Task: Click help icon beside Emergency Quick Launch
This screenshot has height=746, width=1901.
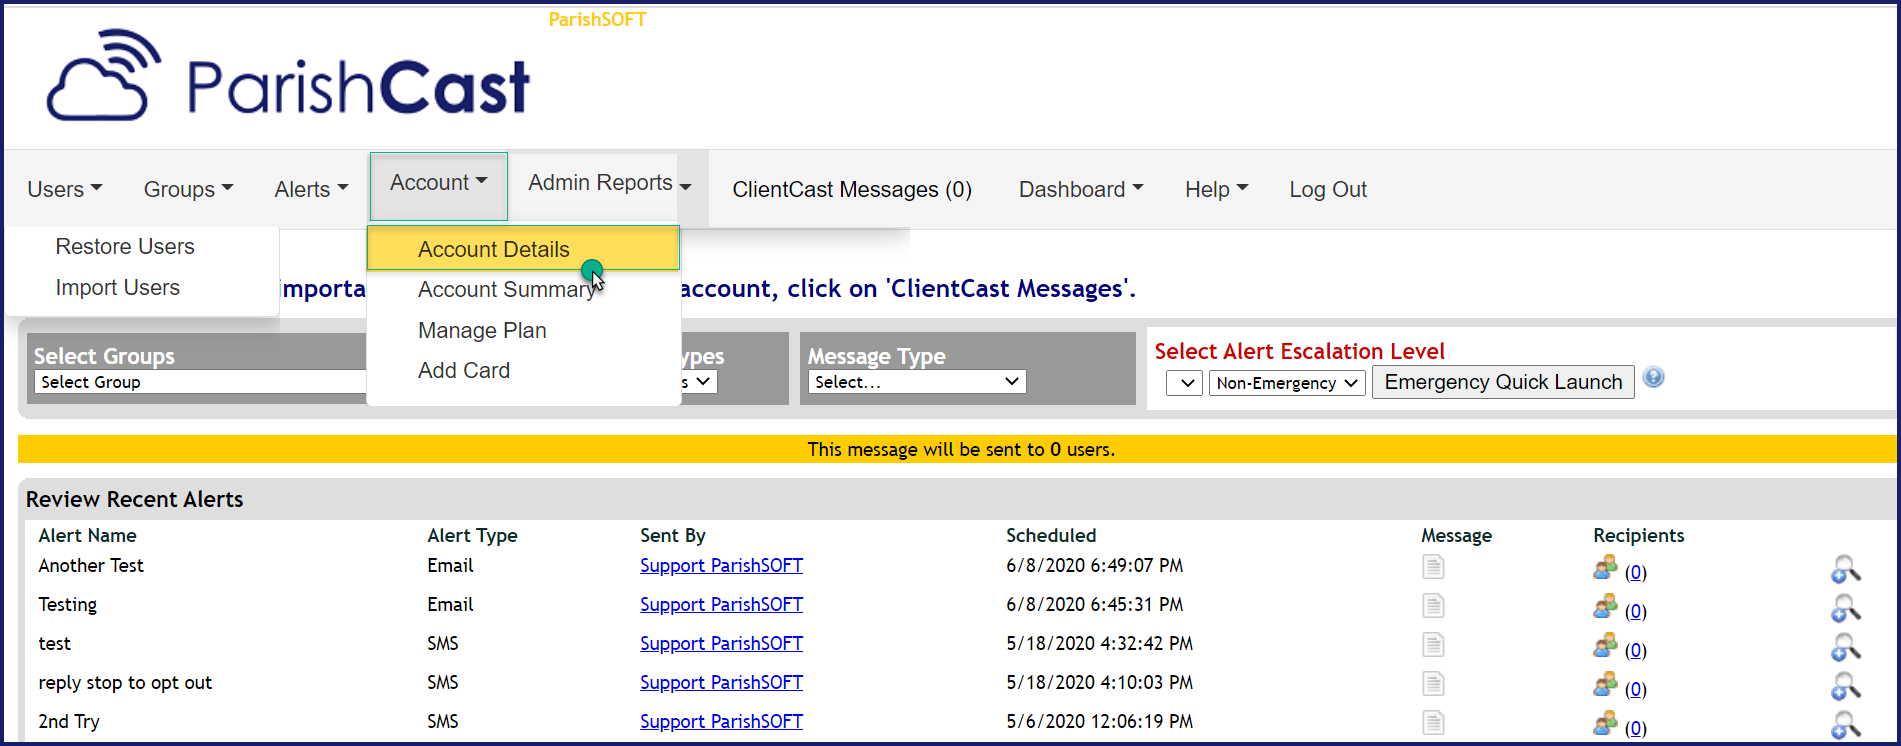Action: (1654, 377)
